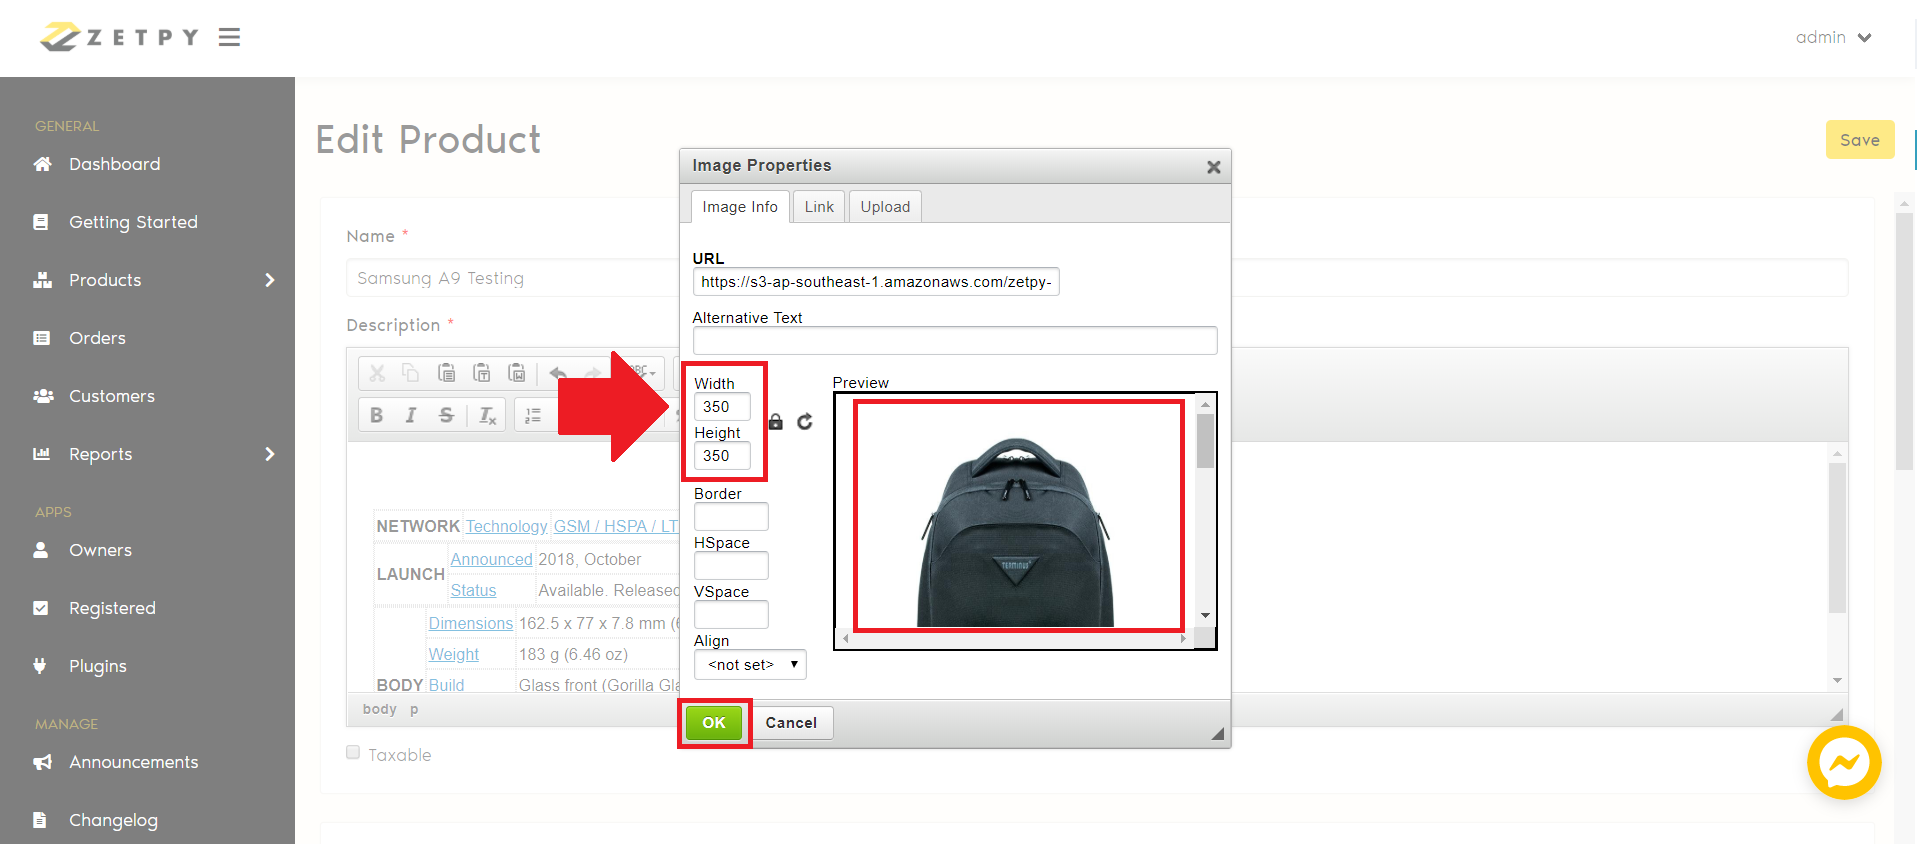Click the '183 g (6.46 oz)' cell
This screenshot has width=1917, height=844.
(x=574, y=654)
